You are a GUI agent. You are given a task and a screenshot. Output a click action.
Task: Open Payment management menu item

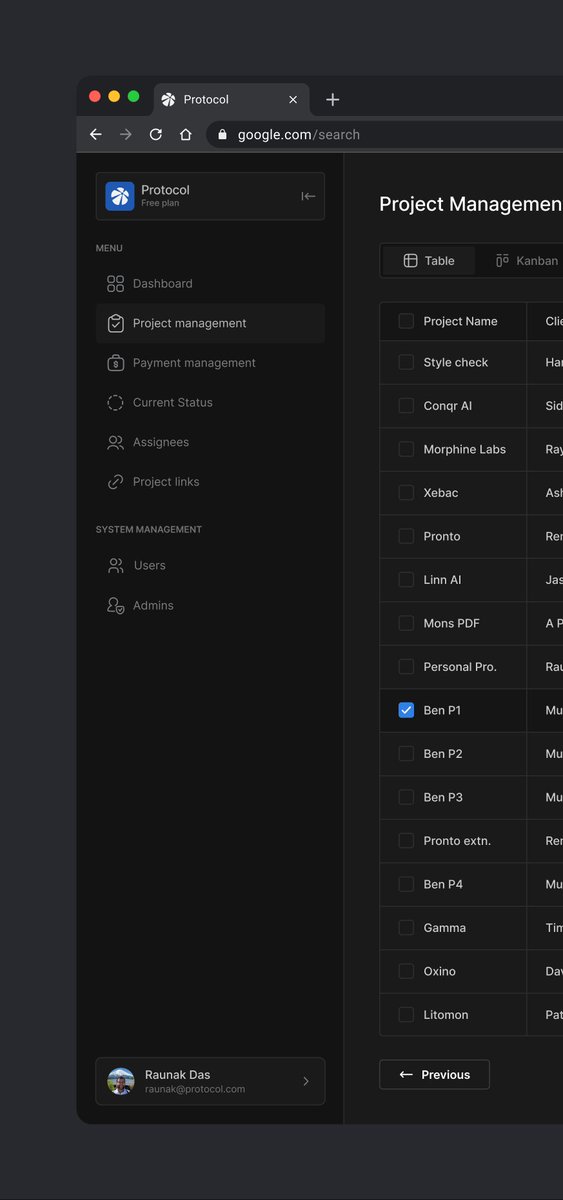tap(210, 363)
